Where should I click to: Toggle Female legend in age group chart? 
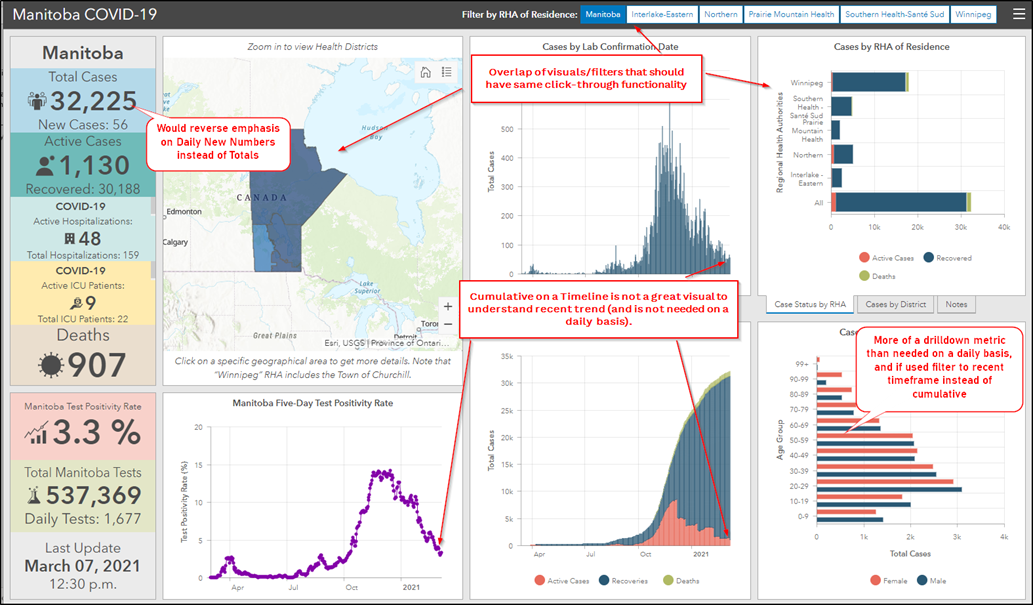point(889,581)
